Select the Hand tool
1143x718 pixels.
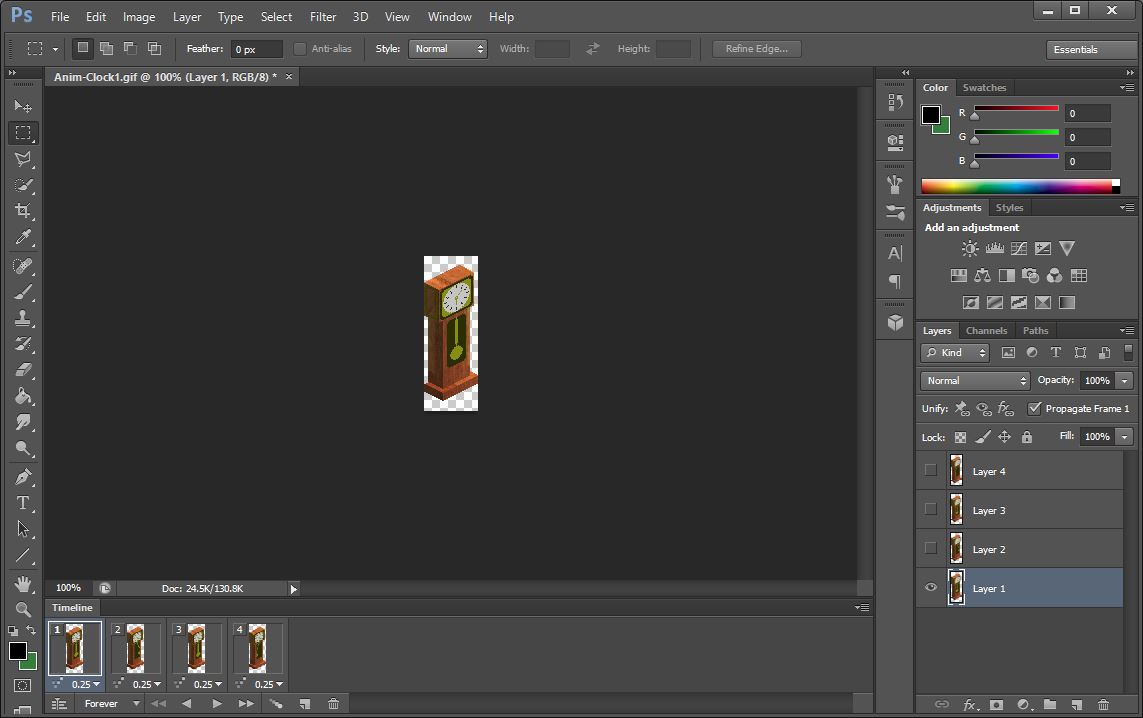23,584
